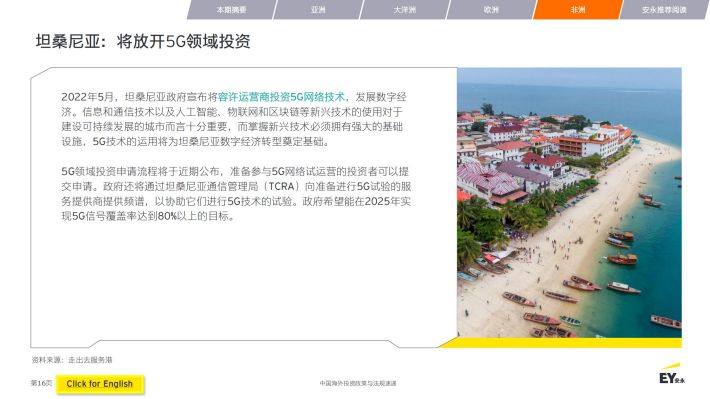710x399 pixels.
Task: Open the 本期摘要 navigation tab
Action: pyautogui.click(x=231, y=10)
